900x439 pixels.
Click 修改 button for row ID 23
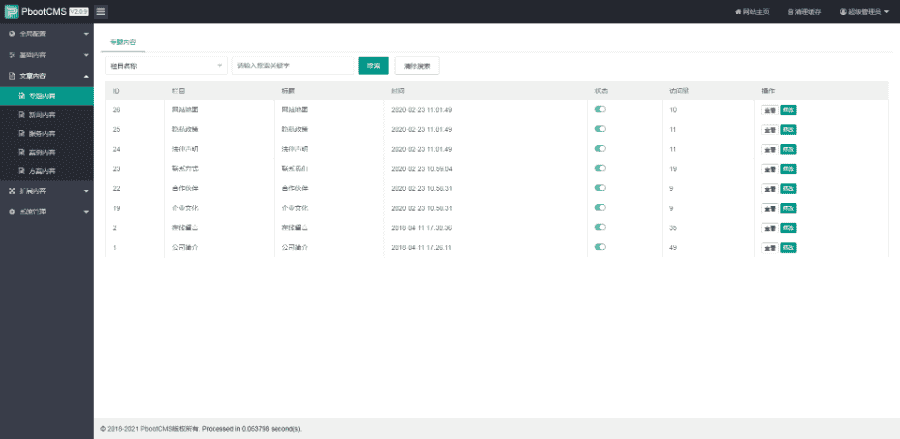(x=788, y=169)
